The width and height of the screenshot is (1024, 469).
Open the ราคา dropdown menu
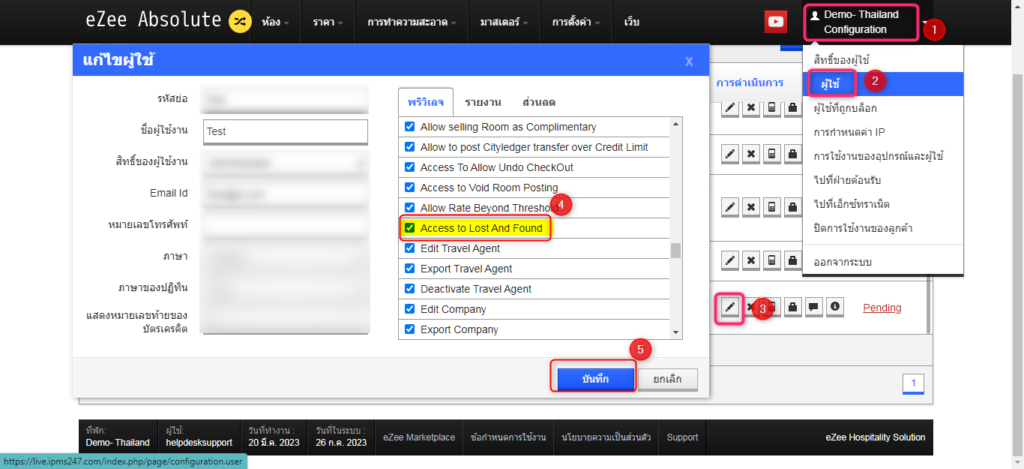(x=328, y=22)
